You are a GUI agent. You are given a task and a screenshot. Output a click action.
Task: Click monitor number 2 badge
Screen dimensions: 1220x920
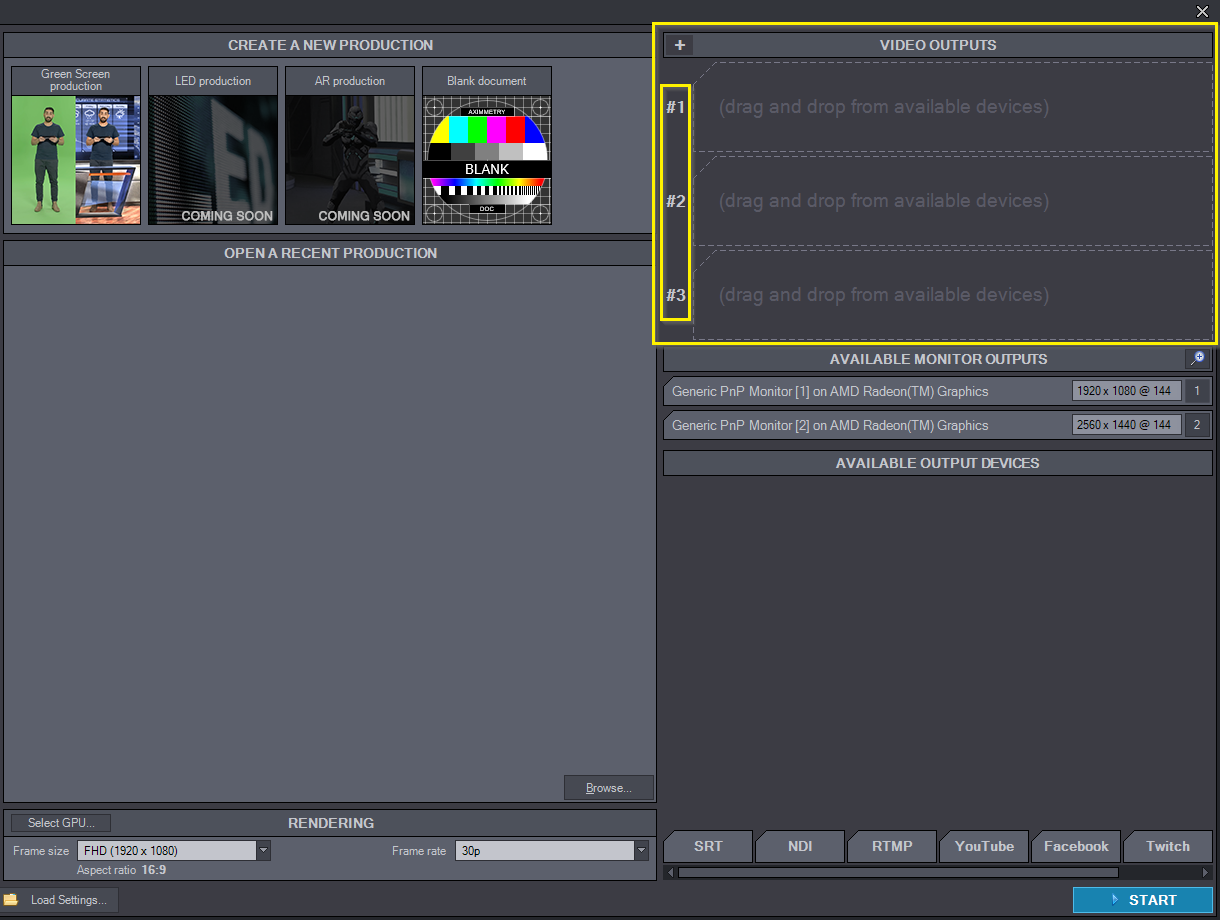tap(1197, 425)
